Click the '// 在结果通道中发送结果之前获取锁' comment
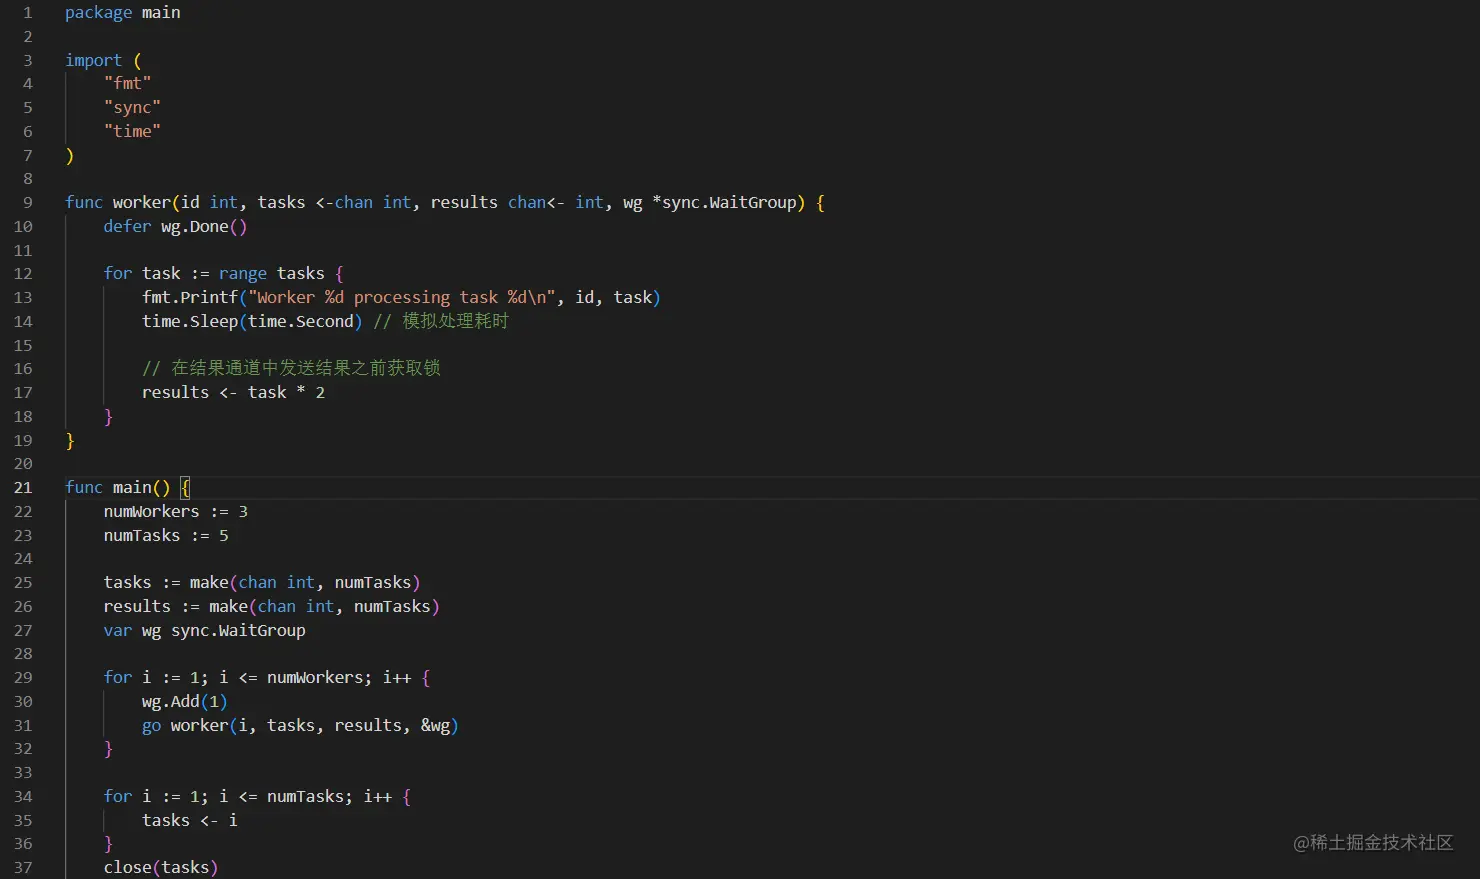 click(291, 369)
